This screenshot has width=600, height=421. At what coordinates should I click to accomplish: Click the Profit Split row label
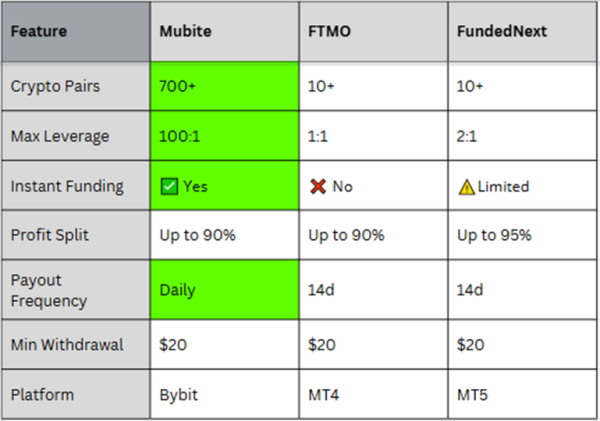(x=76, y=235)
